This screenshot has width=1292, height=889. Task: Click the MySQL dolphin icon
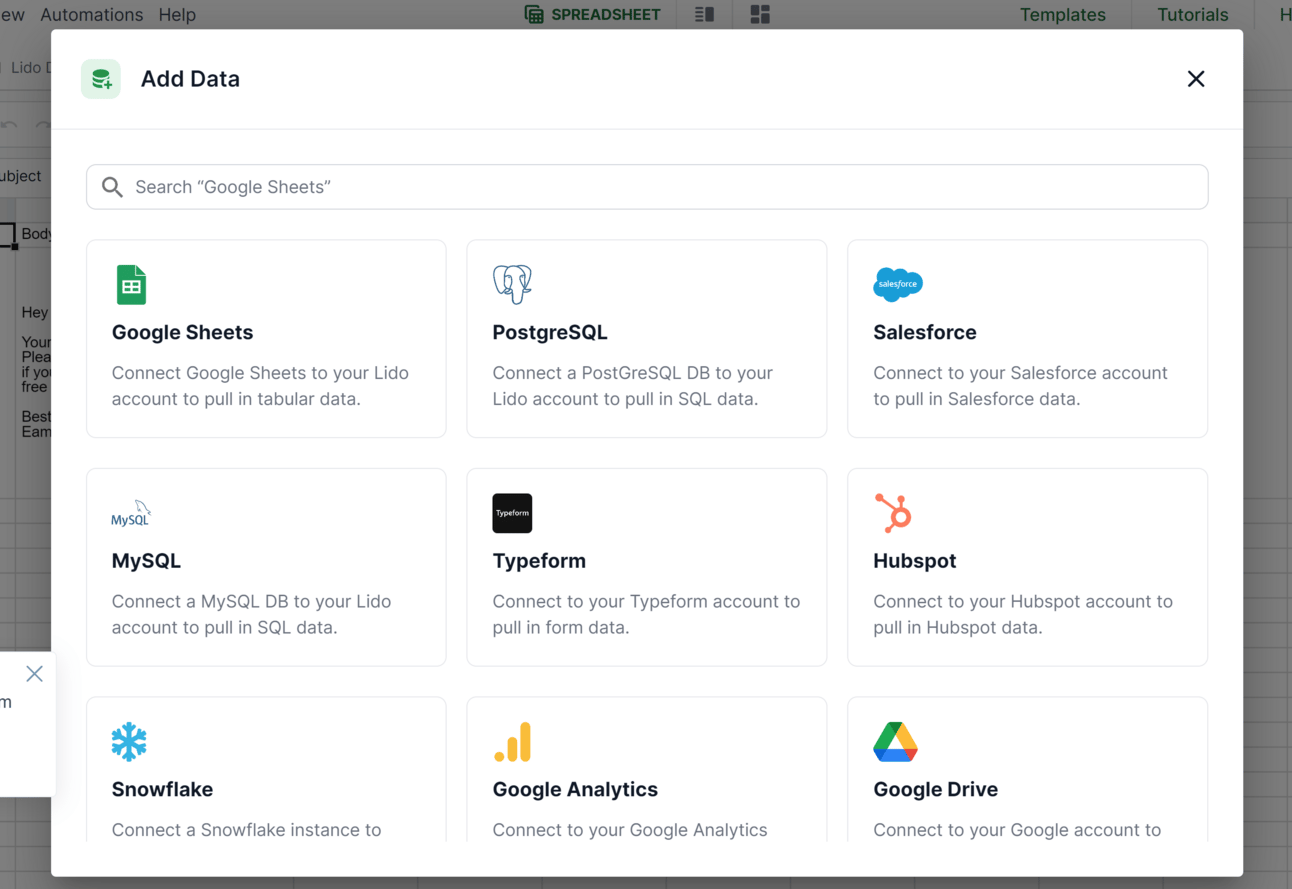click(x=131, y=514)
